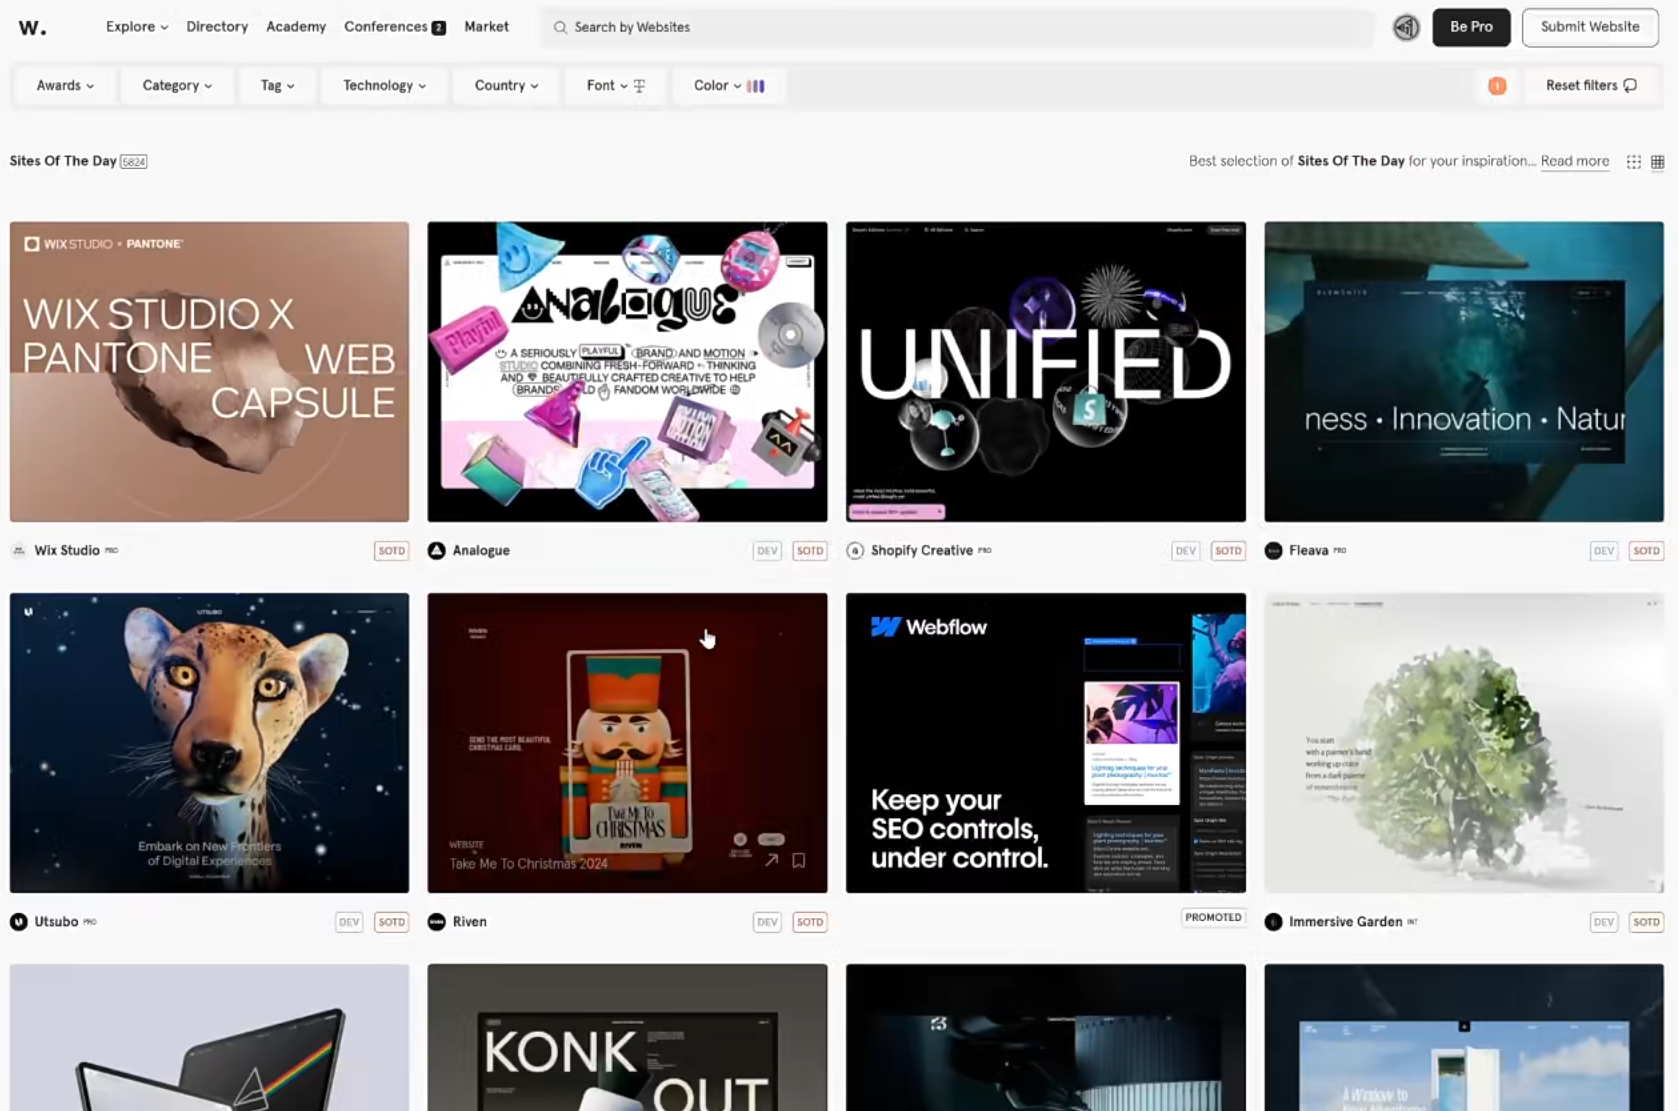Open the Shopify Creative author link

point(921,551)
